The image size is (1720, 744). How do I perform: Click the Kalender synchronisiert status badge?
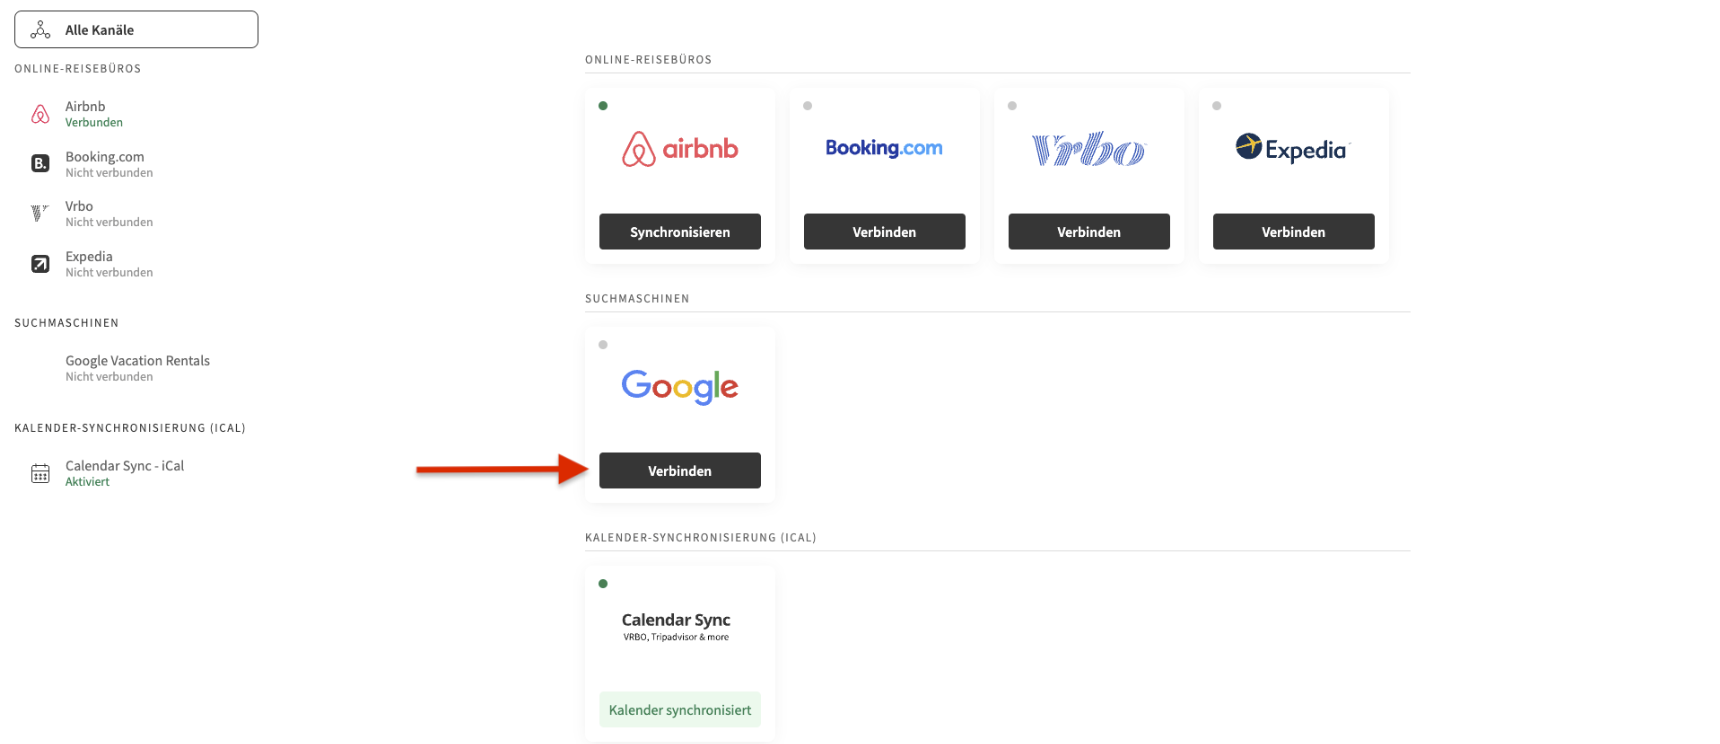pyautogui.click(x=680, y=710)
